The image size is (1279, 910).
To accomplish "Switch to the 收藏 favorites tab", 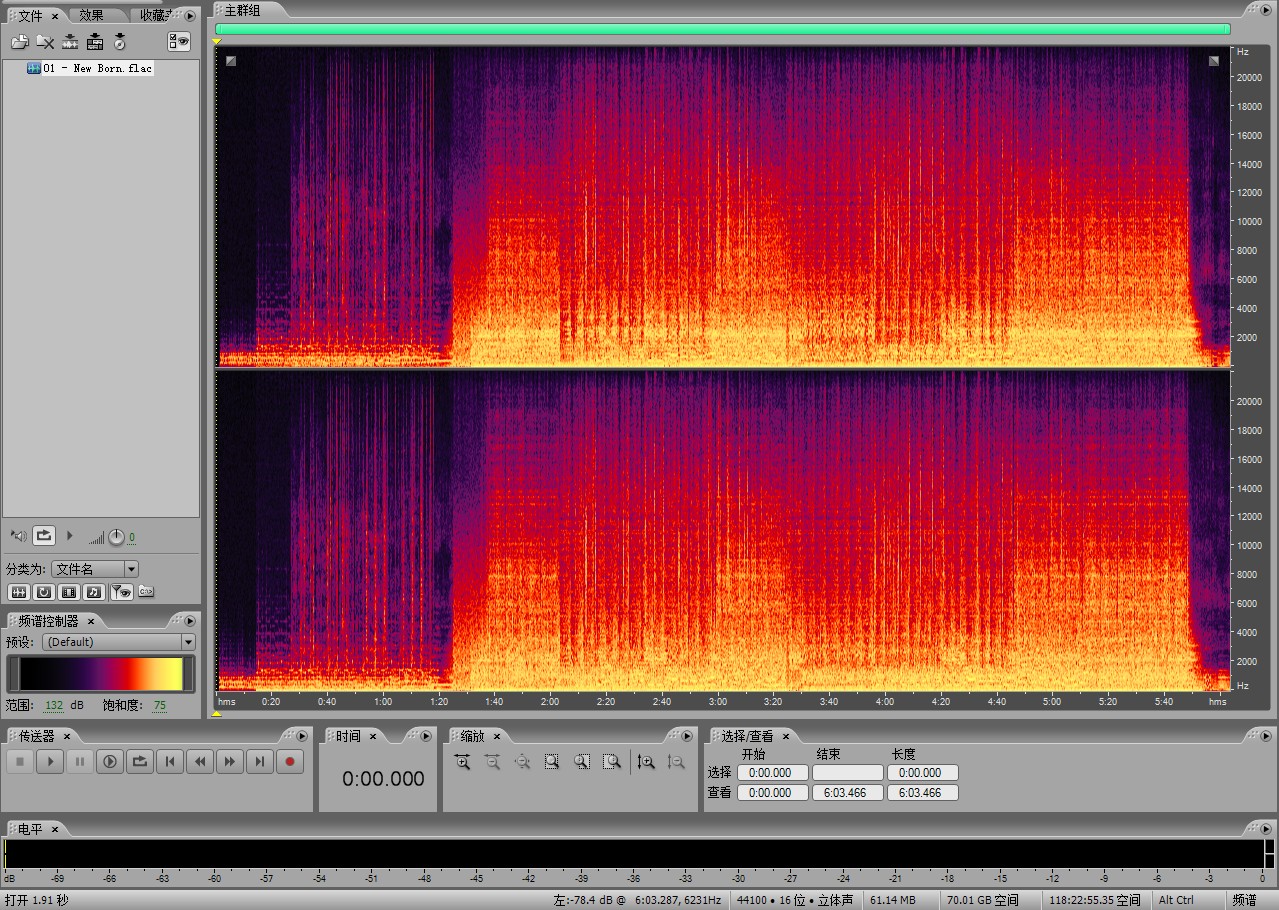I will click(x=152, y=15).
